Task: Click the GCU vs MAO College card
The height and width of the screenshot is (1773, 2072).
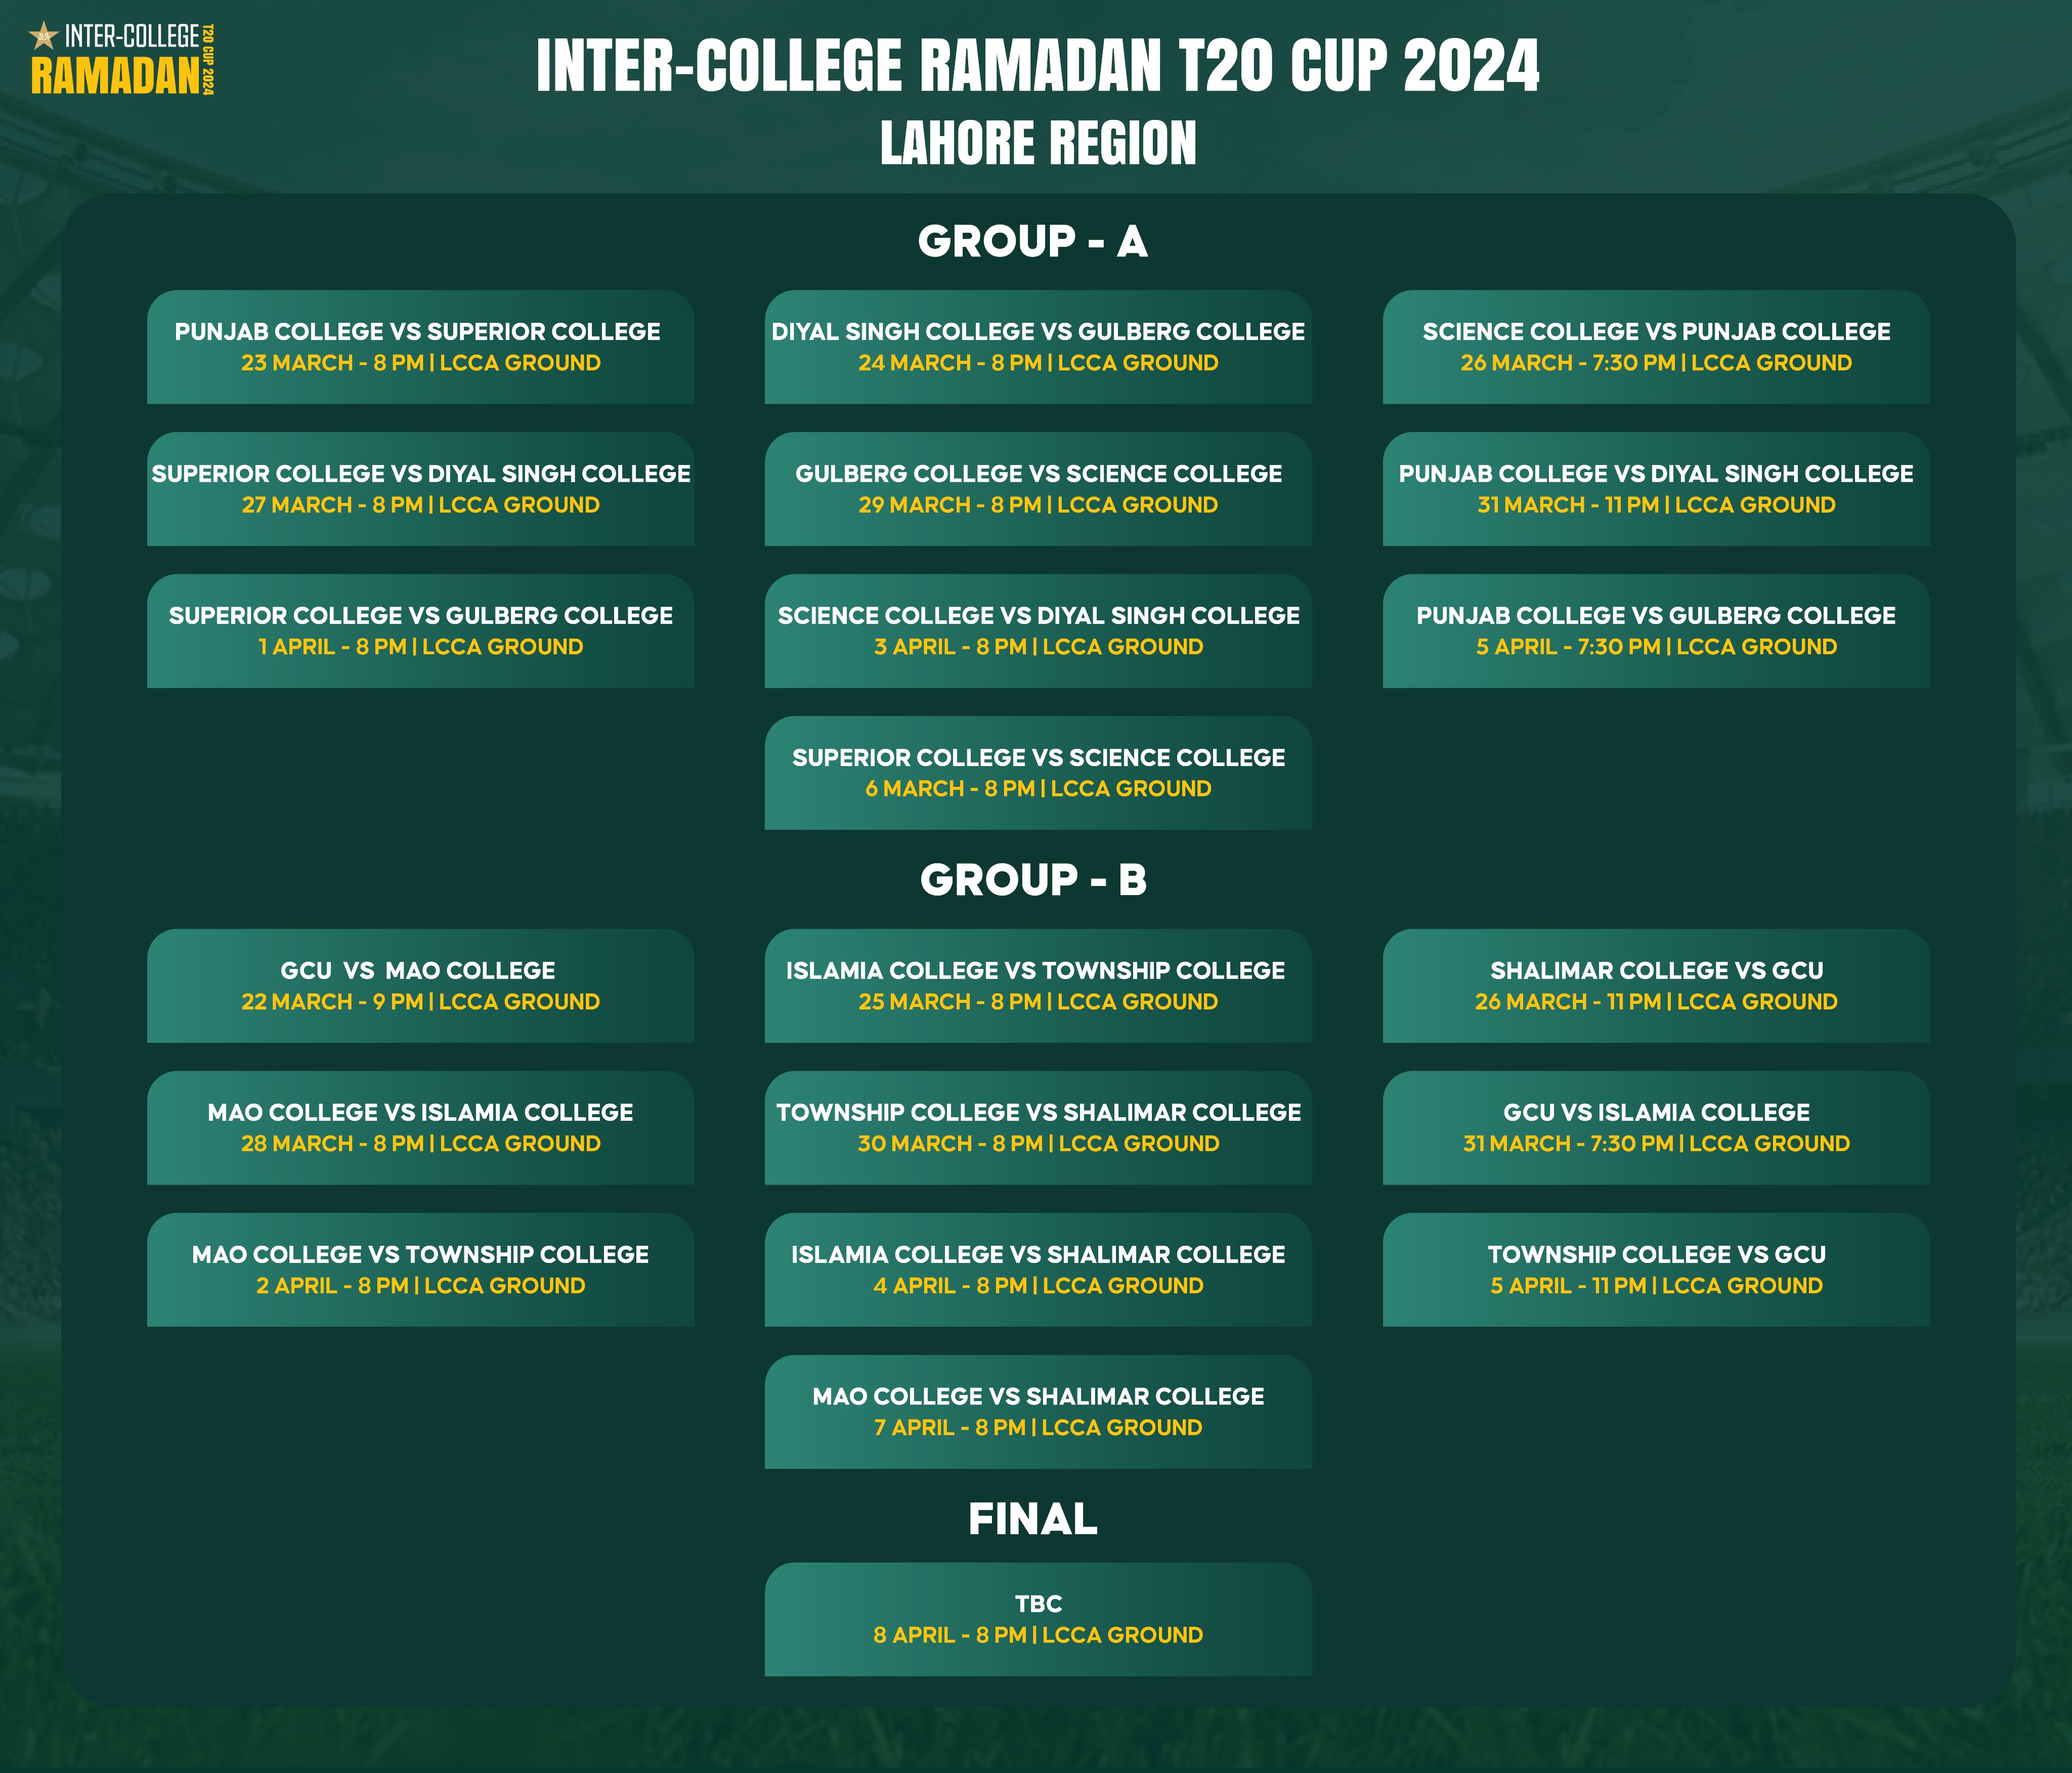Action: [x=420, y=986]
